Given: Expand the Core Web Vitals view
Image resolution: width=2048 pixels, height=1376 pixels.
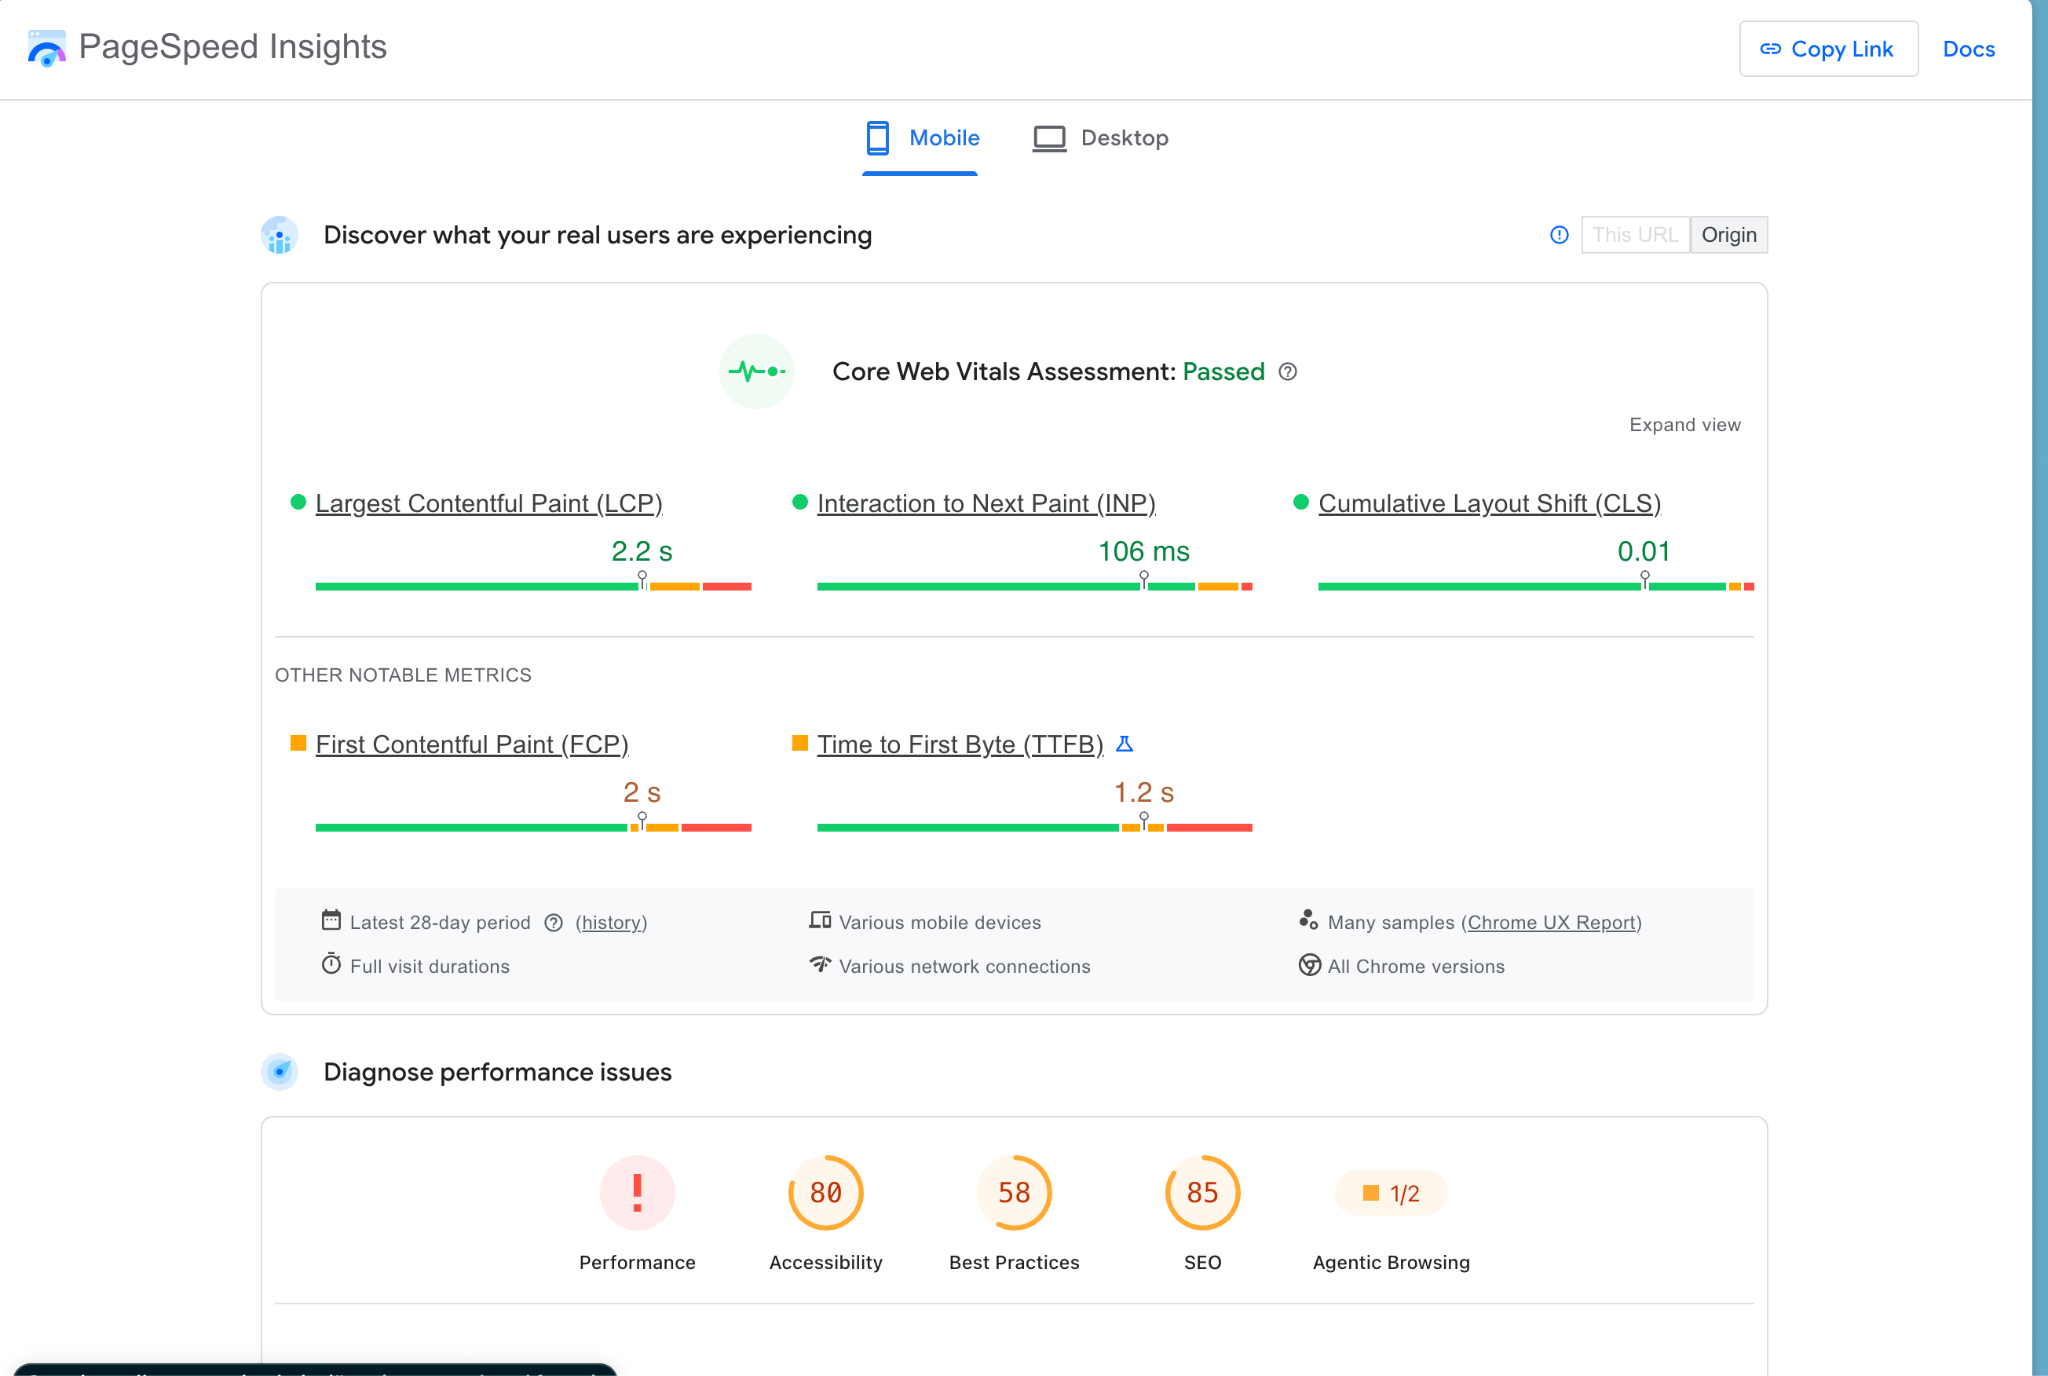Looking at the screenshot, I should pyautogui.click(x=1684, y=425).
